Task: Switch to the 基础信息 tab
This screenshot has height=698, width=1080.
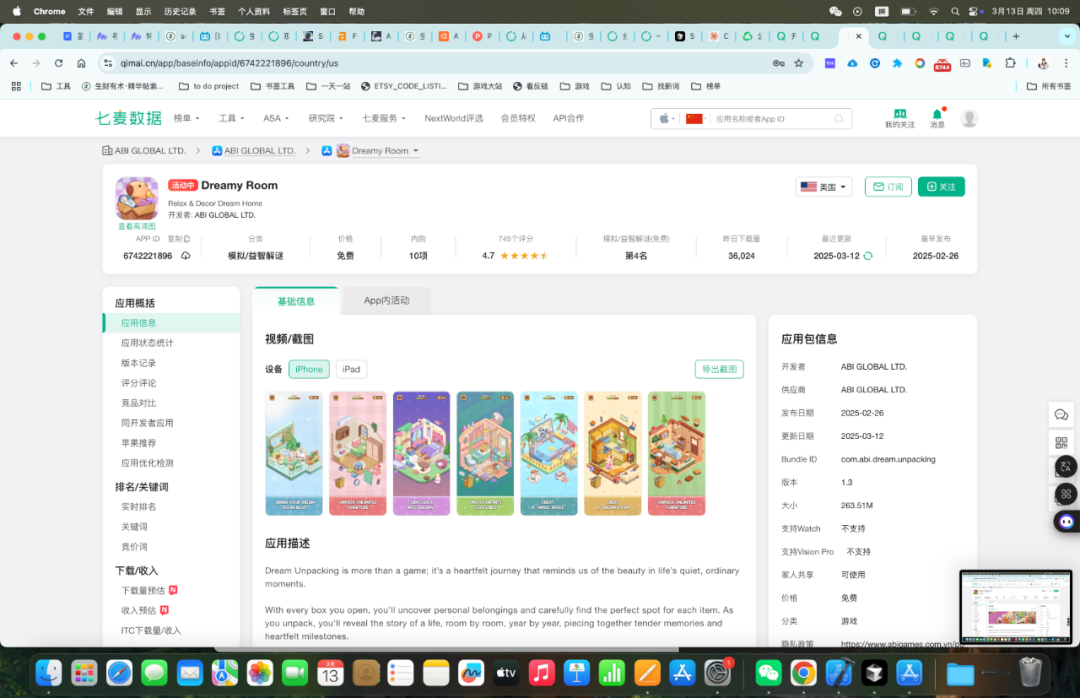Action: pos(296,301)
